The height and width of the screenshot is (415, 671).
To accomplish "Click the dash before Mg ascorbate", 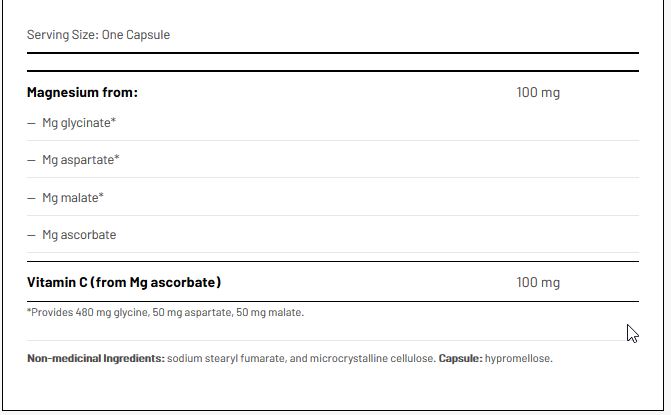I will point(31,235).
